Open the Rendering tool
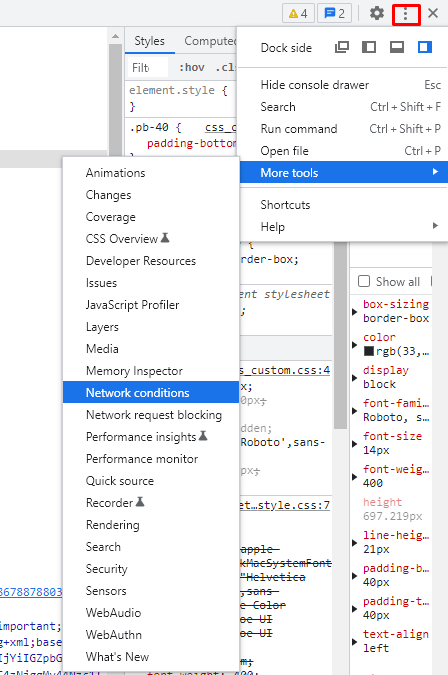Image resolution: width=448 pixels, height=675 pixels. coord(151,525)
